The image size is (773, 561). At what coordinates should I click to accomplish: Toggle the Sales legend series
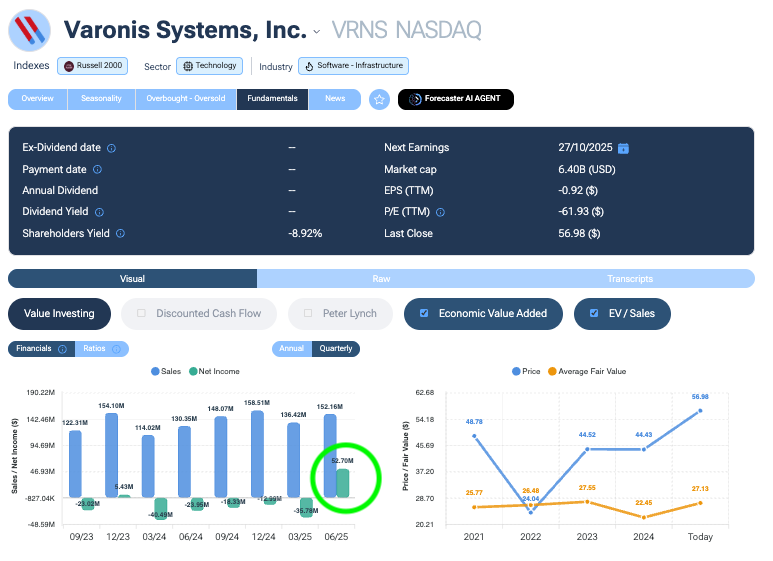point(166,371)
